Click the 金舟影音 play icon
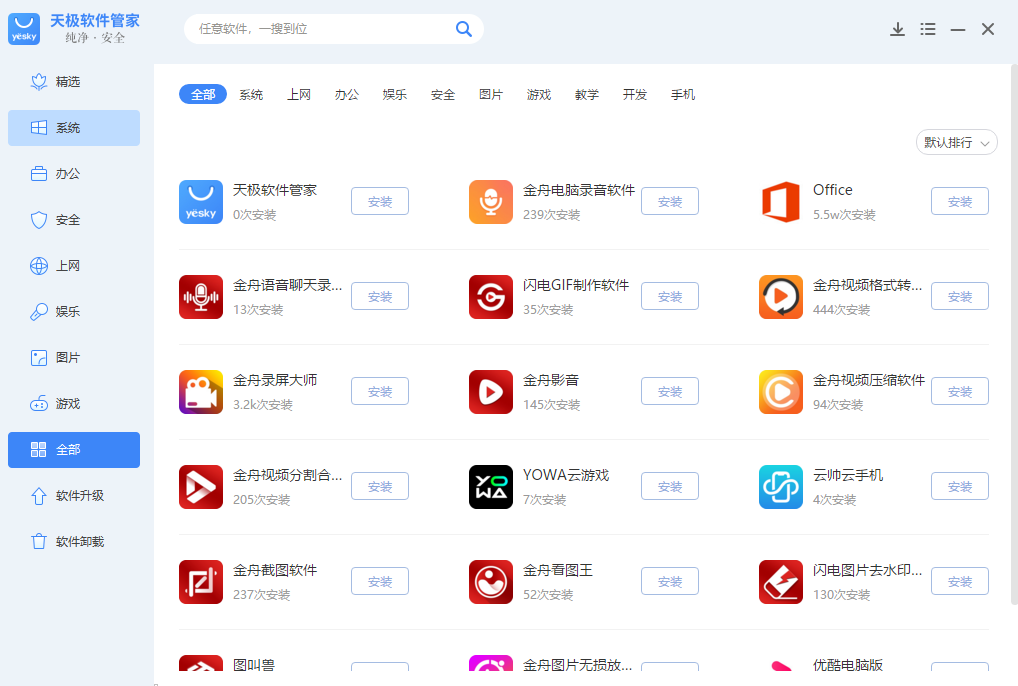Screen dimensions: 1018x686 [491, 392]
